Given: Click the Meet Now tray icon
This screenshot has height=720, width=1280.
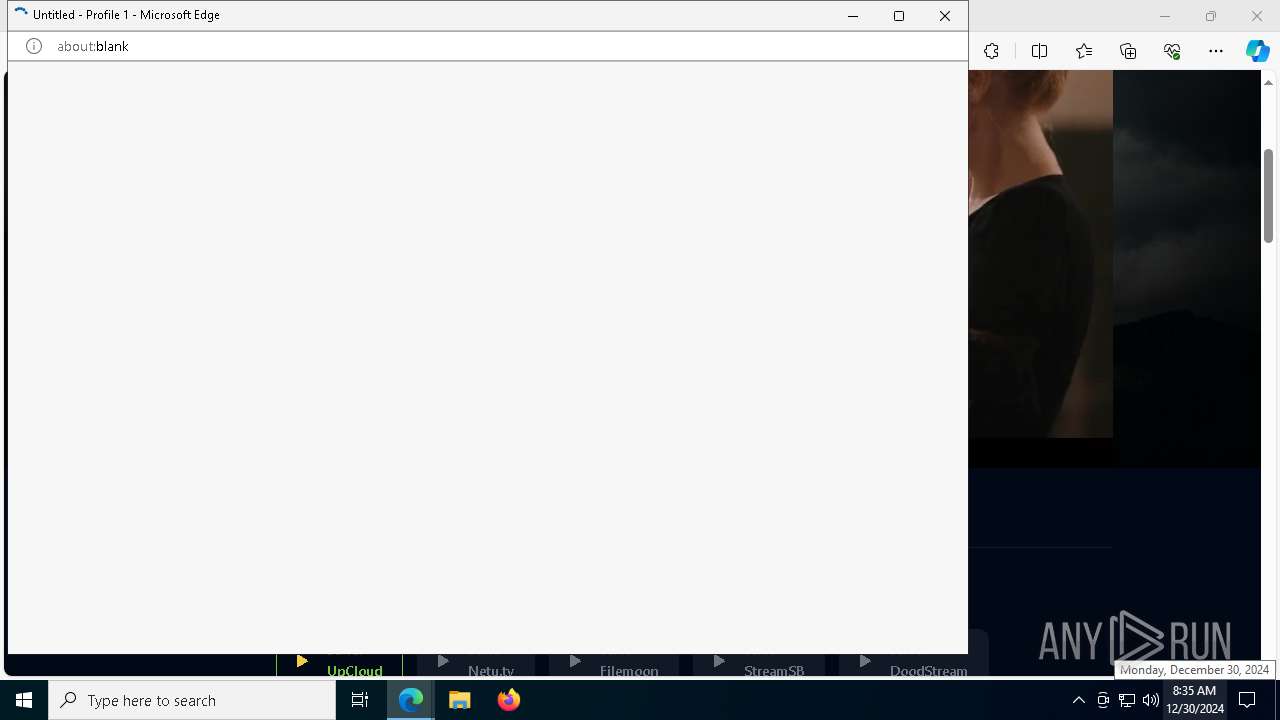Looking at the screenshot, I should [x=1103, y=700].
